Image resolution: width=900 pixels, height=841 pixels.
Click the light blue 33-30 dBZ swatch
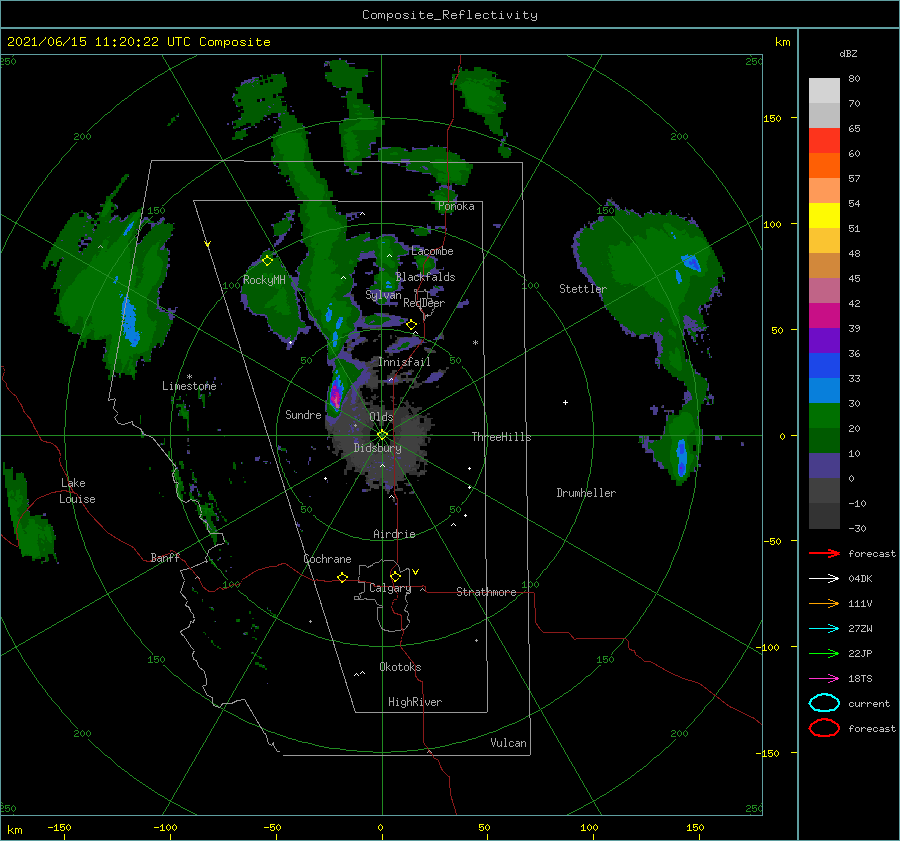pyautogui.click(x=824, y=390)
